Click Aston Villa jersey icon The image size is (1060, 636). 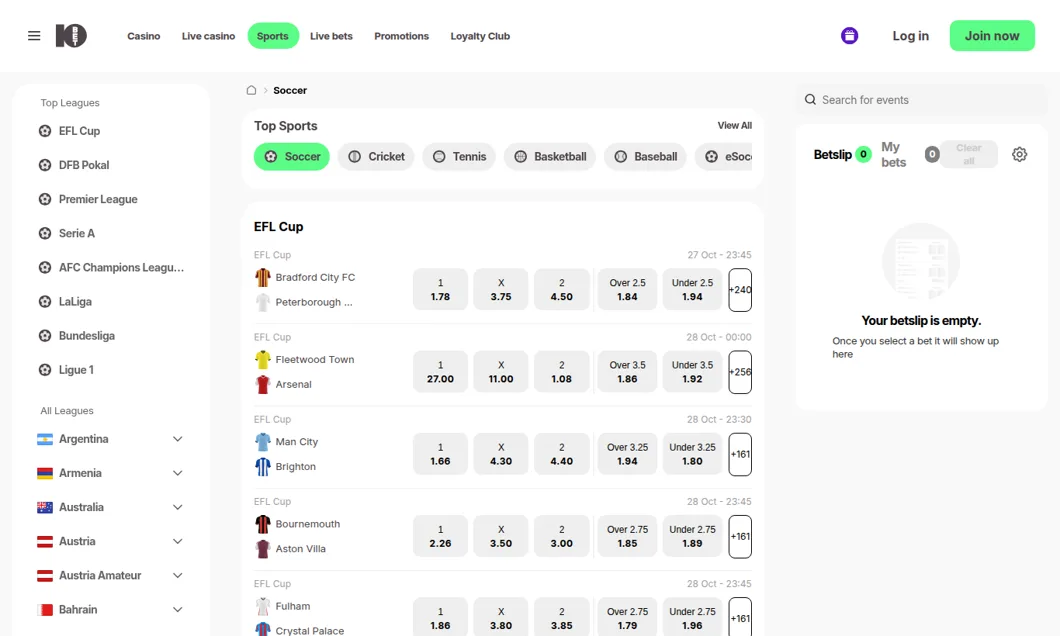[263, 549]
